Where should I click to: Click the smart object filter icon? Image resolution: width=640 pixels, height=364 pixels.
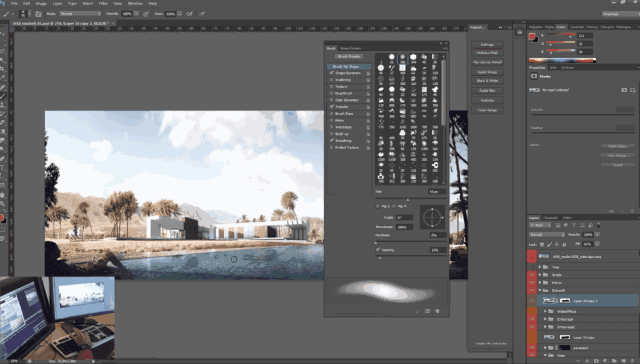(x=590, y=225)
